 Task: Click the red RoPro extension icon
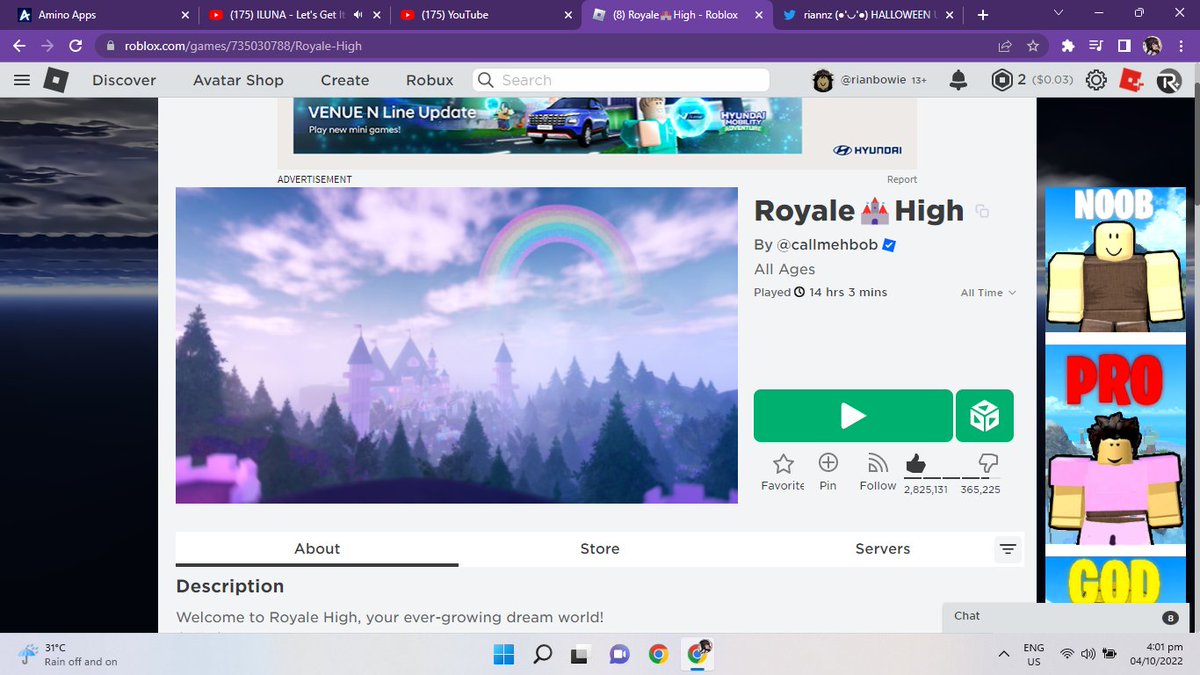1131,80
